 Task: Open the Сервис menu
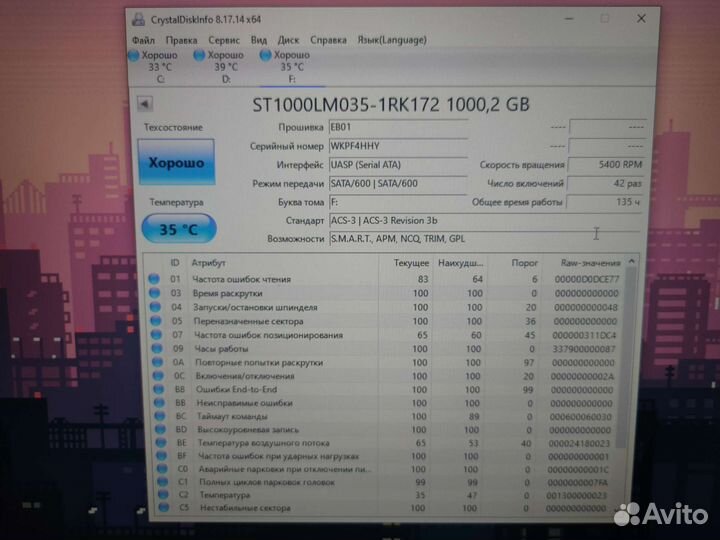click(x=224, y=40)
